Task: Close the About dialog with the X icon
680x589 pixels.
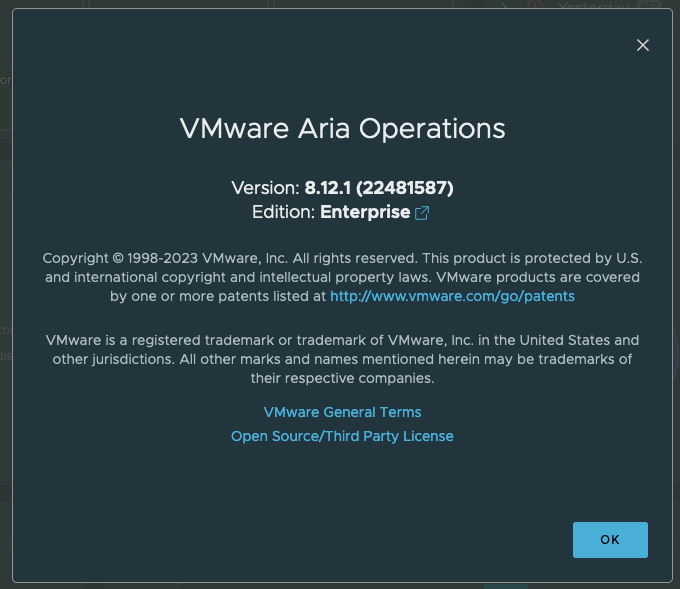Action: coord(643,45)
